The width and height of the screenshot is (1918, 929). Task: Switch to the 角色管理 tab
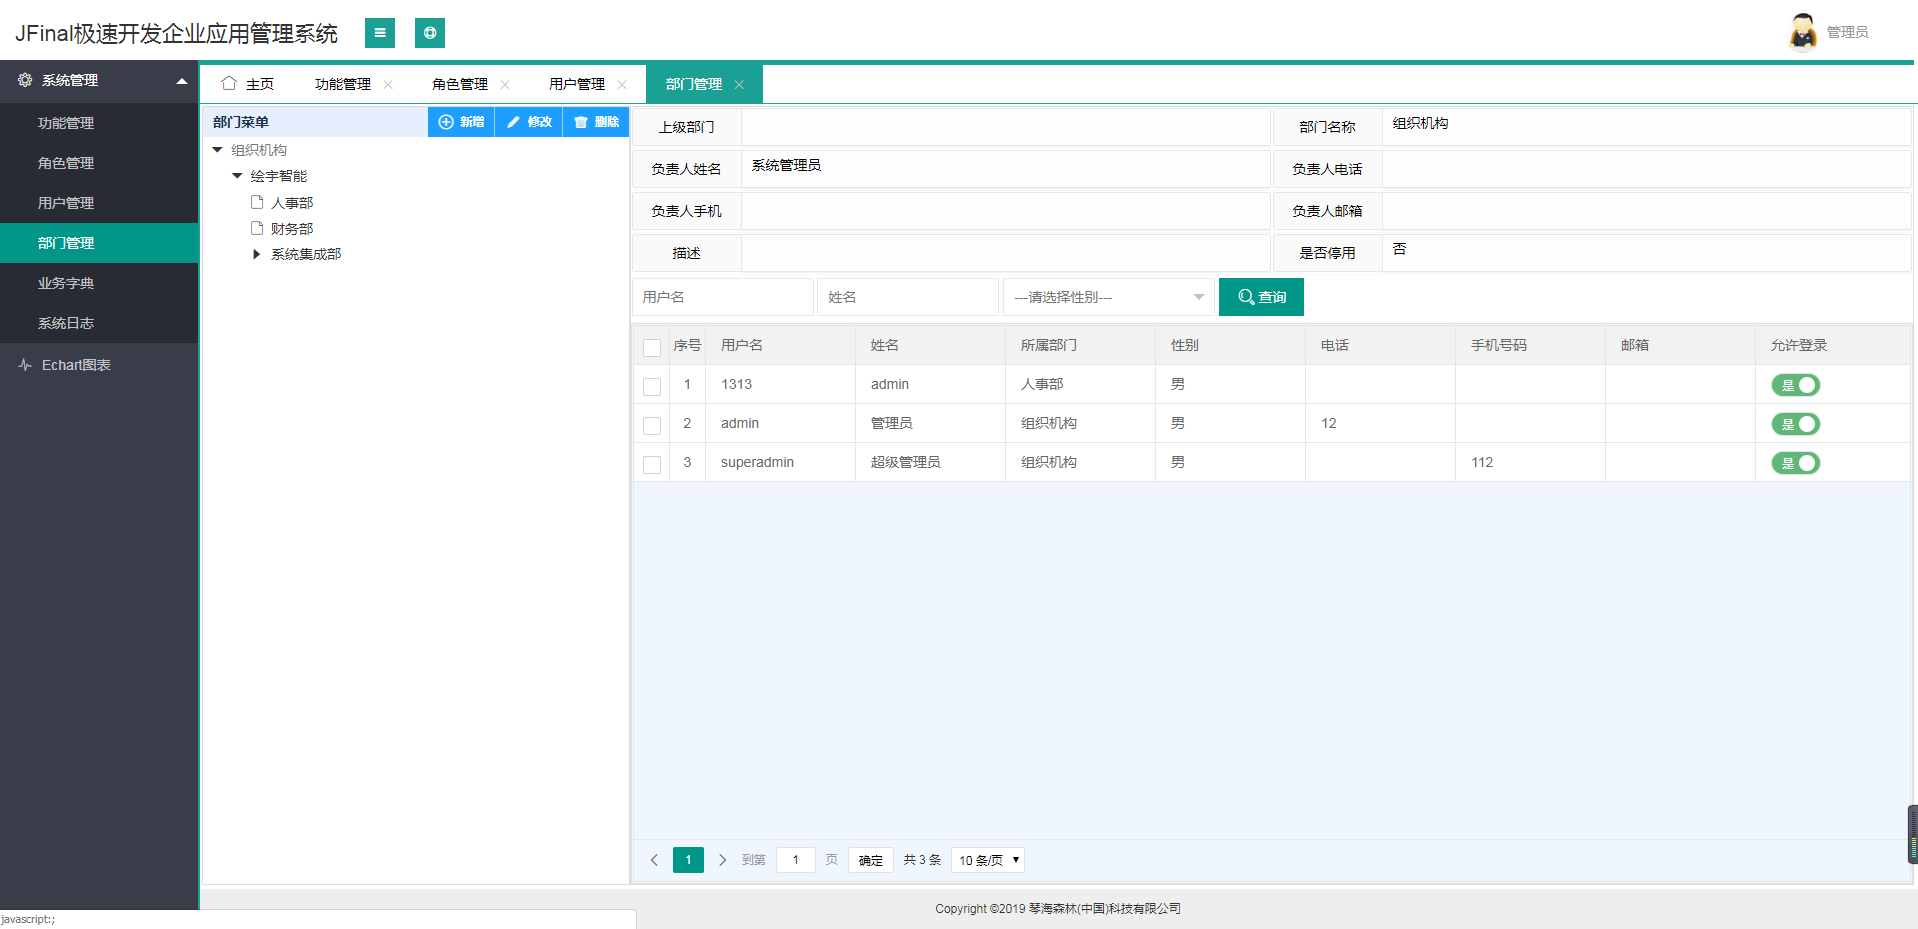point(460,84)
